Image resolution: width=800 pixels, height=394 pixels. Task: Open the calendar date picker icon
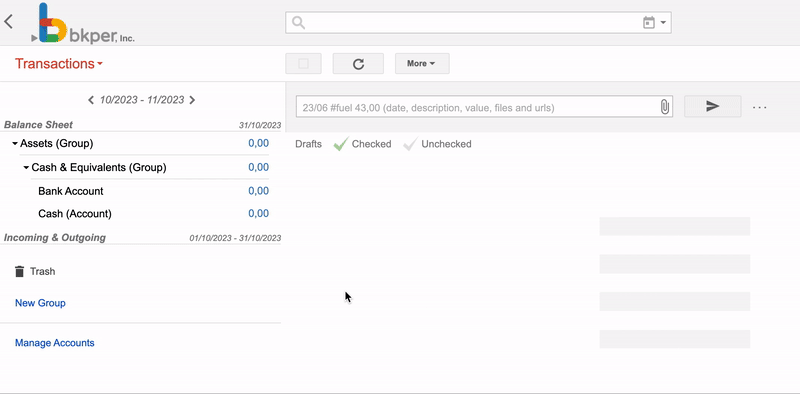[648, 22]
